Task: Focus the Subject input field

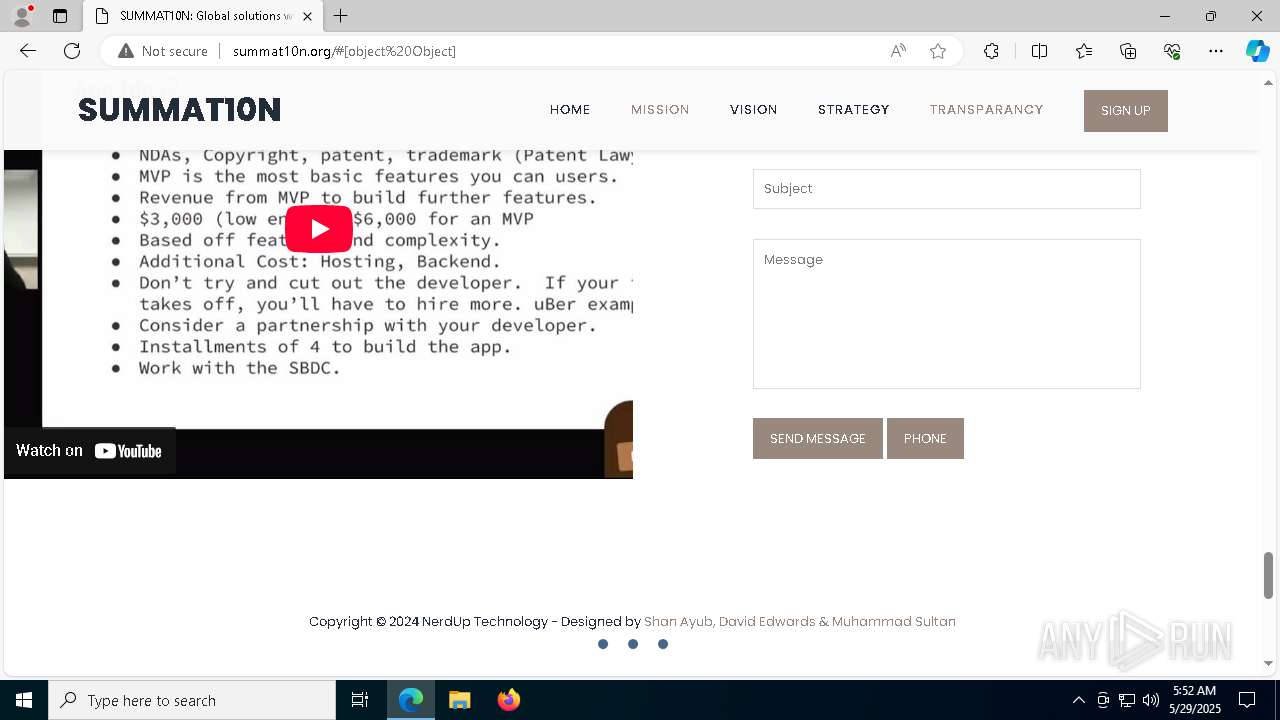Action: point(946,189)
